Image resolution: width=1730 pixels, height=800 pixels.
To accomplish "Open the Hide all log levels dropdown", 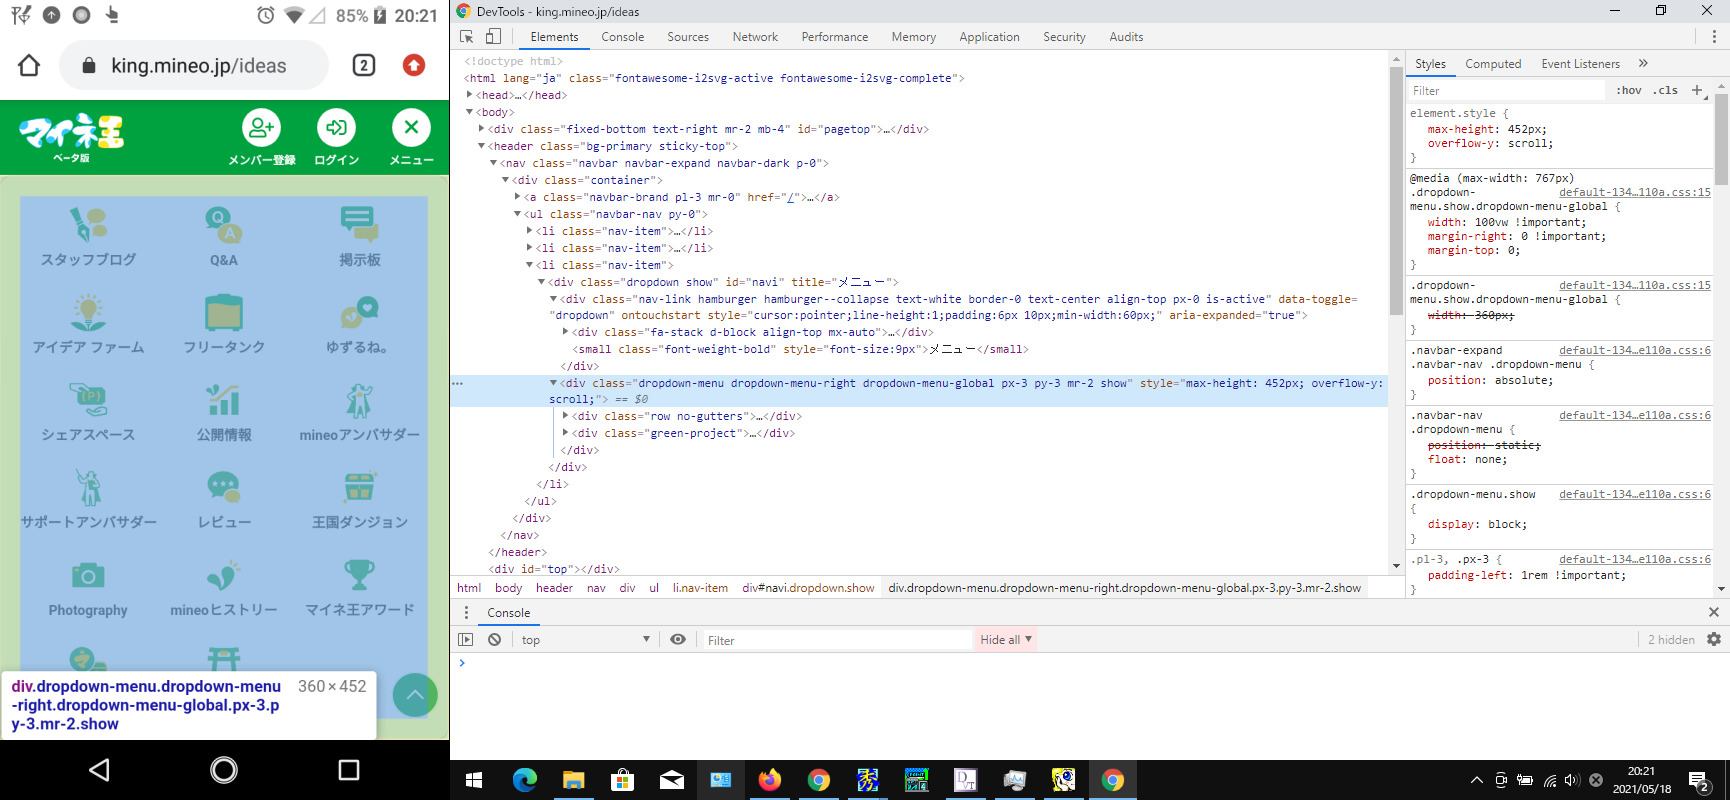I will [1005, 640].
